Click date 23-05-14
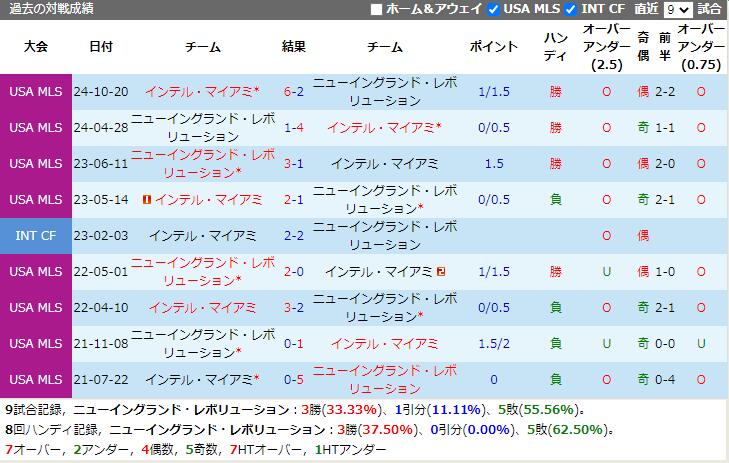Screen dimensions: 729x463 [x=101, y=200]
